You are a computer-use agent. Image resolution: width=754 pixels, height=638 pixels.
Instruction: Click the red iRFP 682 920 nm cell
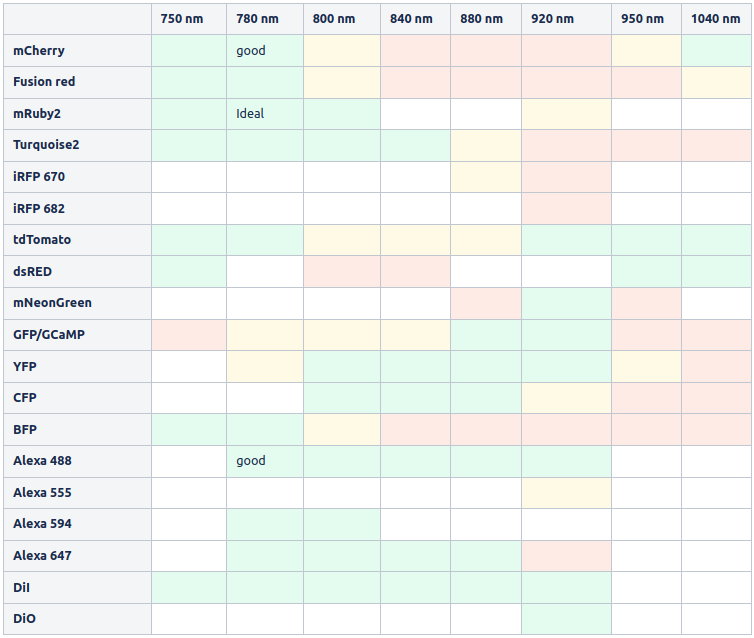[566, 209]
